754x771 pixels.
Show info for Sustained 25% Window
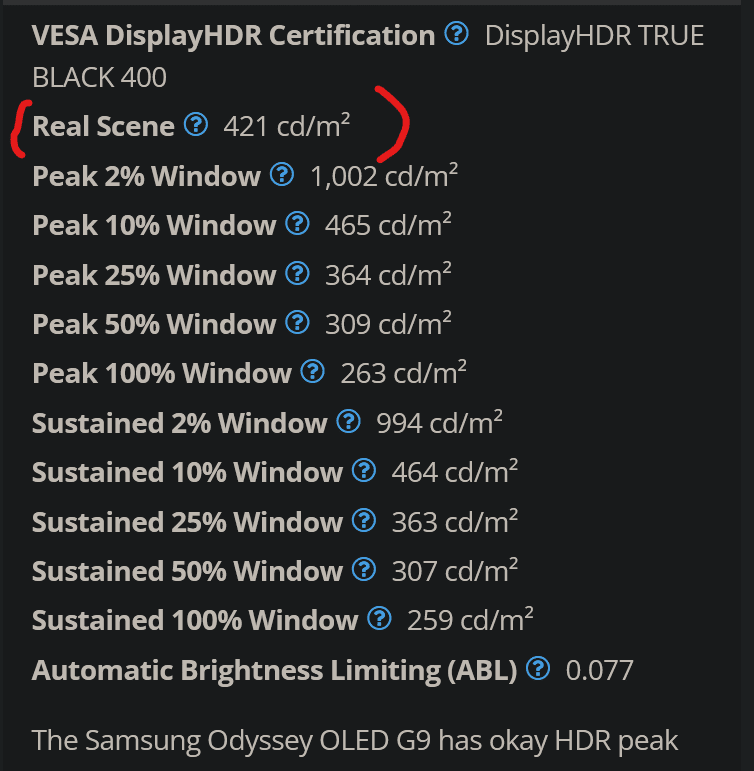pyautogui.click(x=364, y=520)
